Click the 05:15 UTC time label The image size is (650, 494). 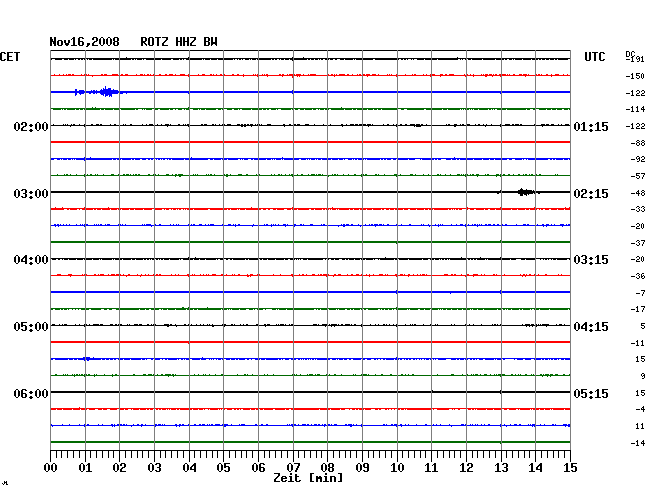tap(591, 393)
